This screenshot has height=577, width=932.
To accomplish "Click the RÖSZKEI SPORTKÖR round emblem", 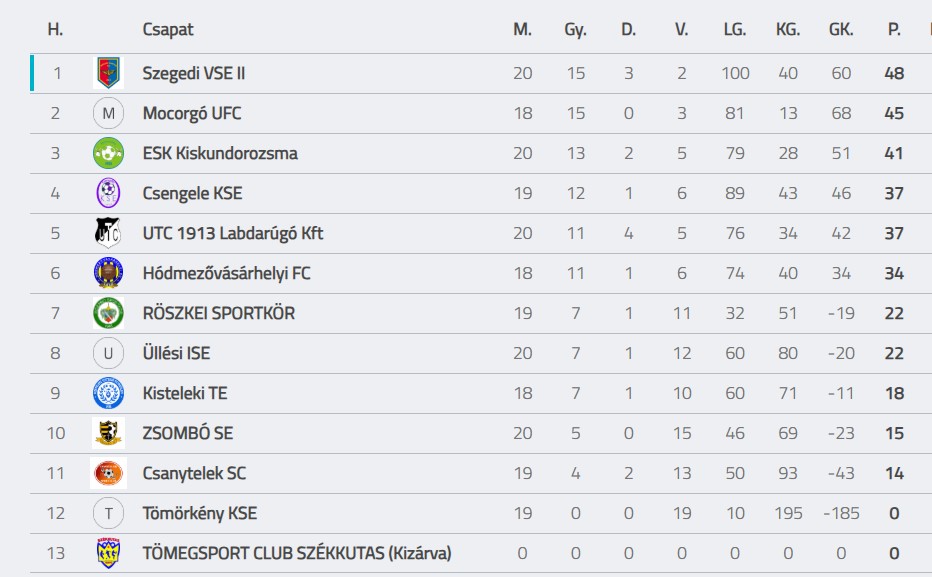I will tap(108, 313).
